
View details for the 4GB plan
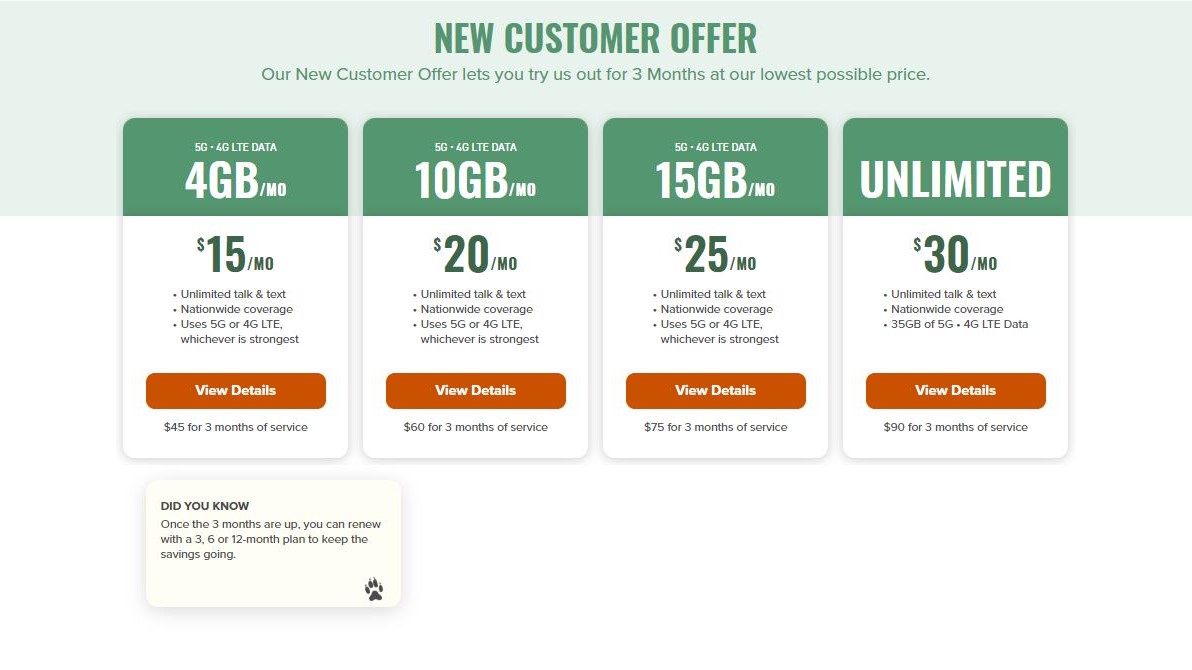click(236, 390)
